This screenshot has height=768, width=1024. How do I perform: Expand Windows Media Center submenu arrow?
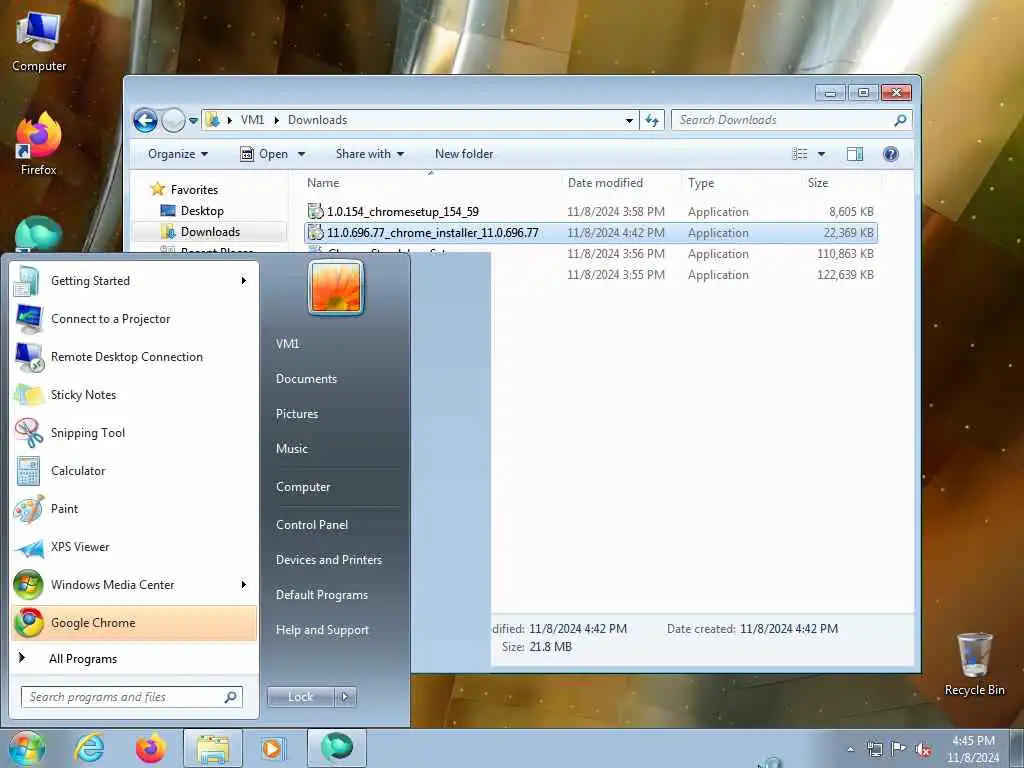point(244,584)
